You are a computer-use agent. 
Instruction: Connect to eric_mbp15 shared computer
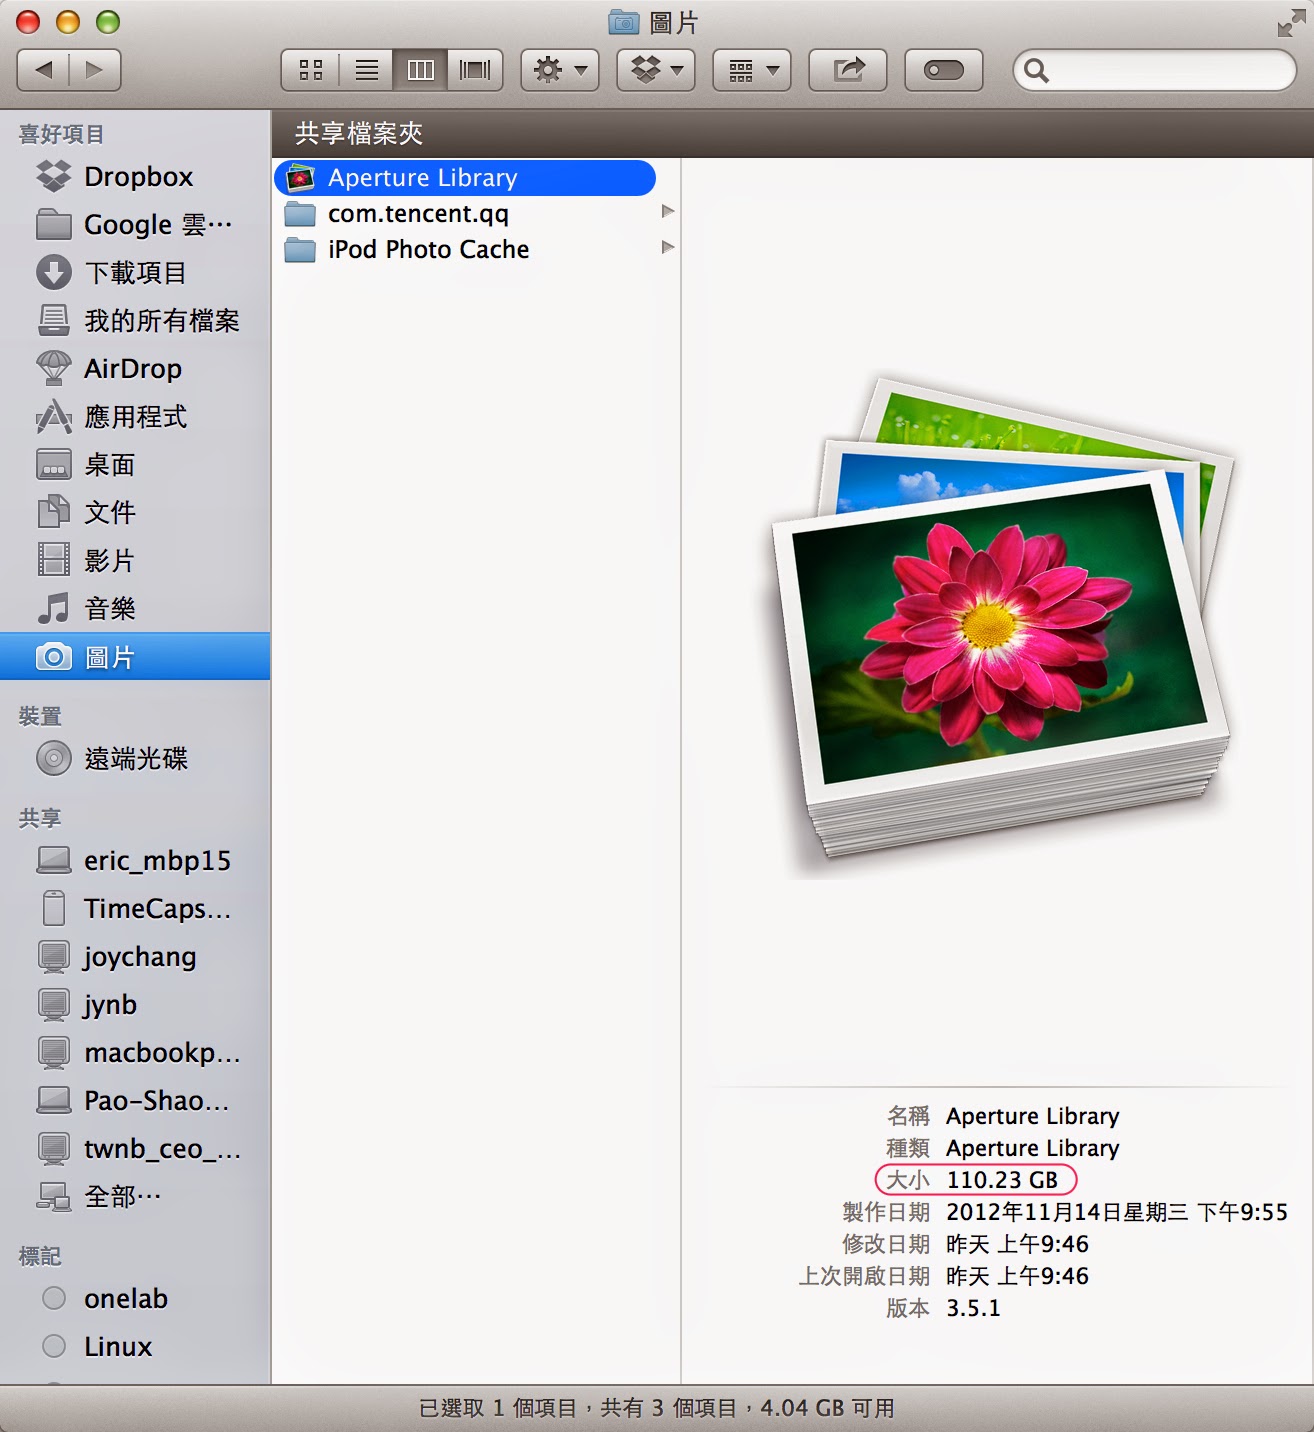135,861
